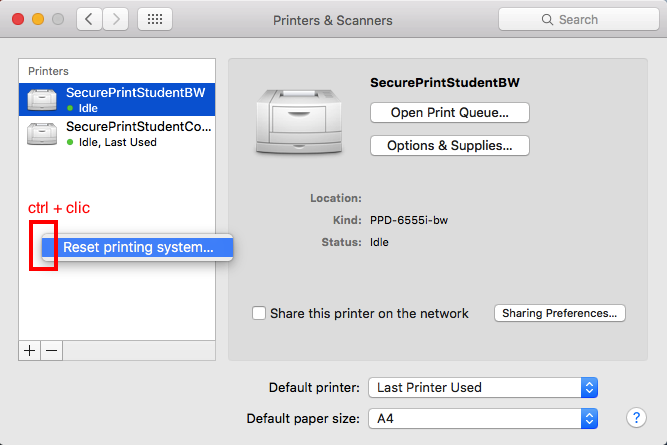Open the Default printer dropdown
667x445 pixels.
[x=483, y=387]
